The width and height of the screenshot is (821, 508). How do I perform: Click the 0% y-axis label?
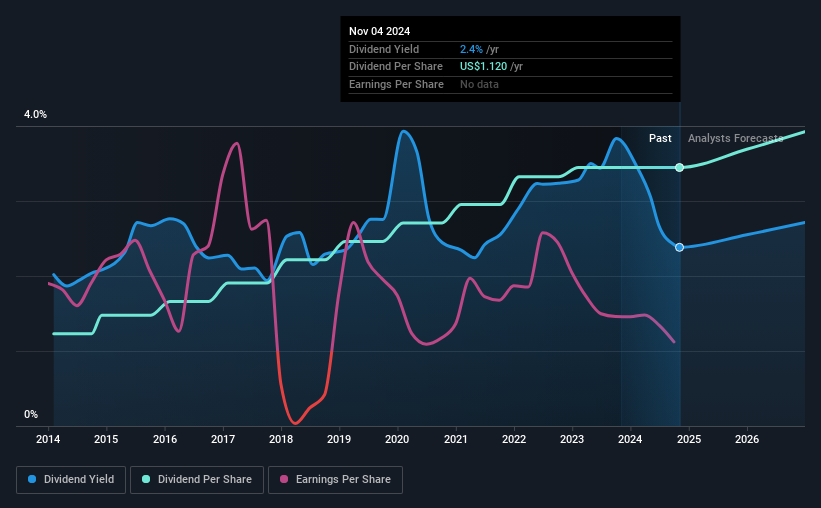point(31,414)
